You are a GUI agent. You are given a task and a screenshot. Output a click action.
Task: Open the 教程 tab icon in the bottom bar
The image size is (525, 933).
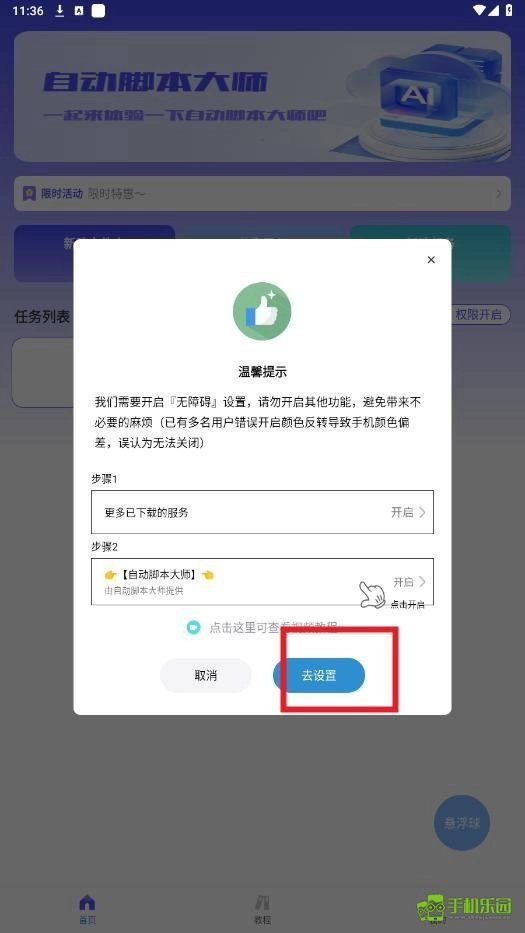coord(262,902)
